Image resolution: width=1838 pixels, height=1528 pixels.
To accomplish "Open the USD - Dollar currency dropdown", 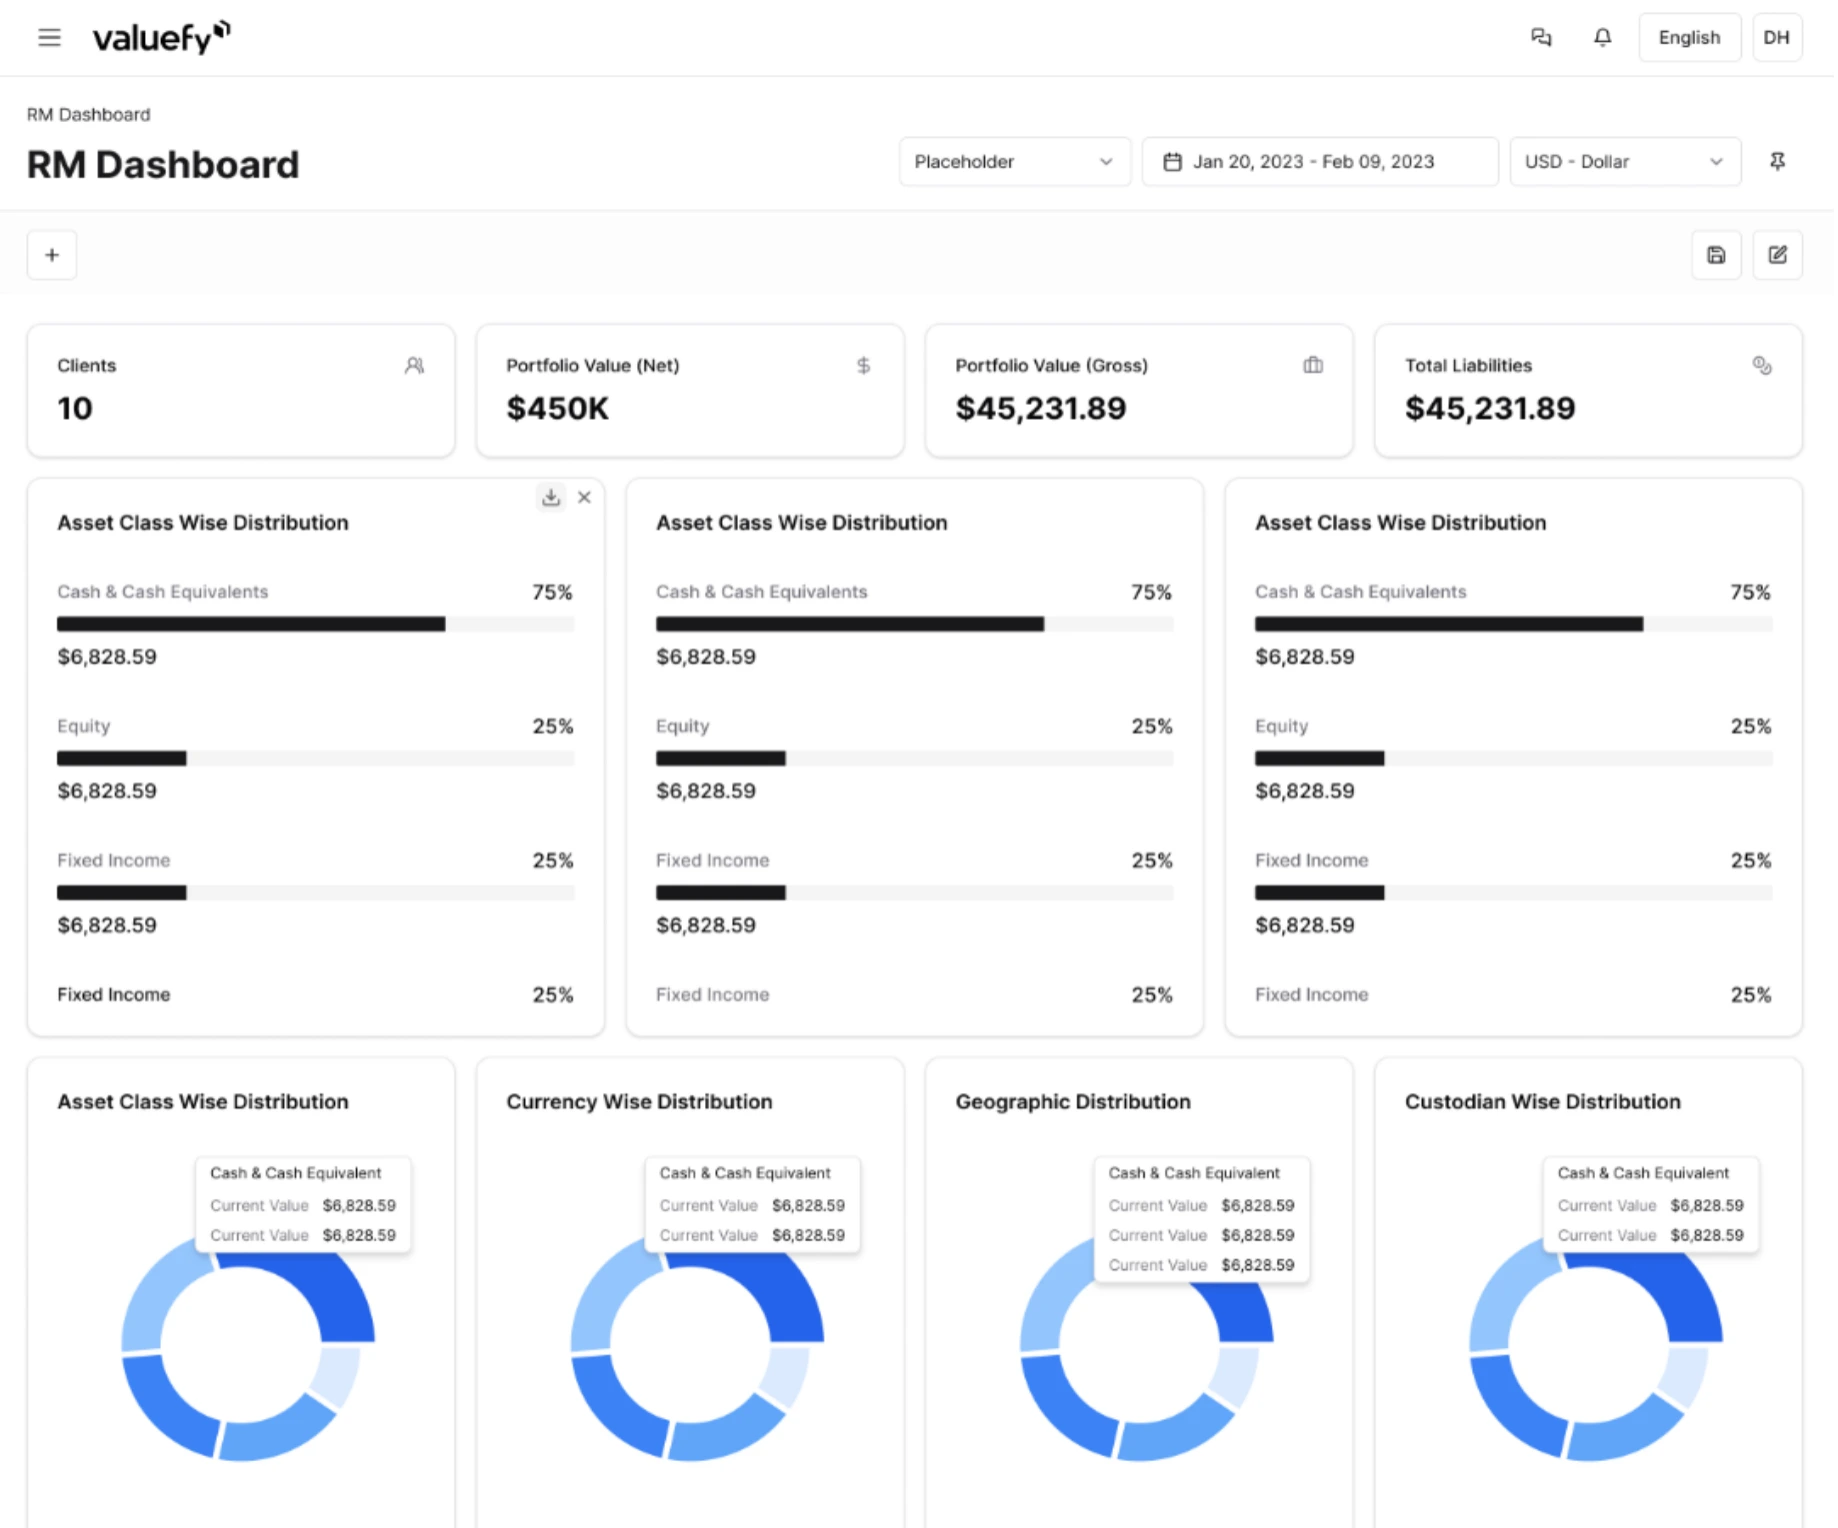I will 1624,162.
